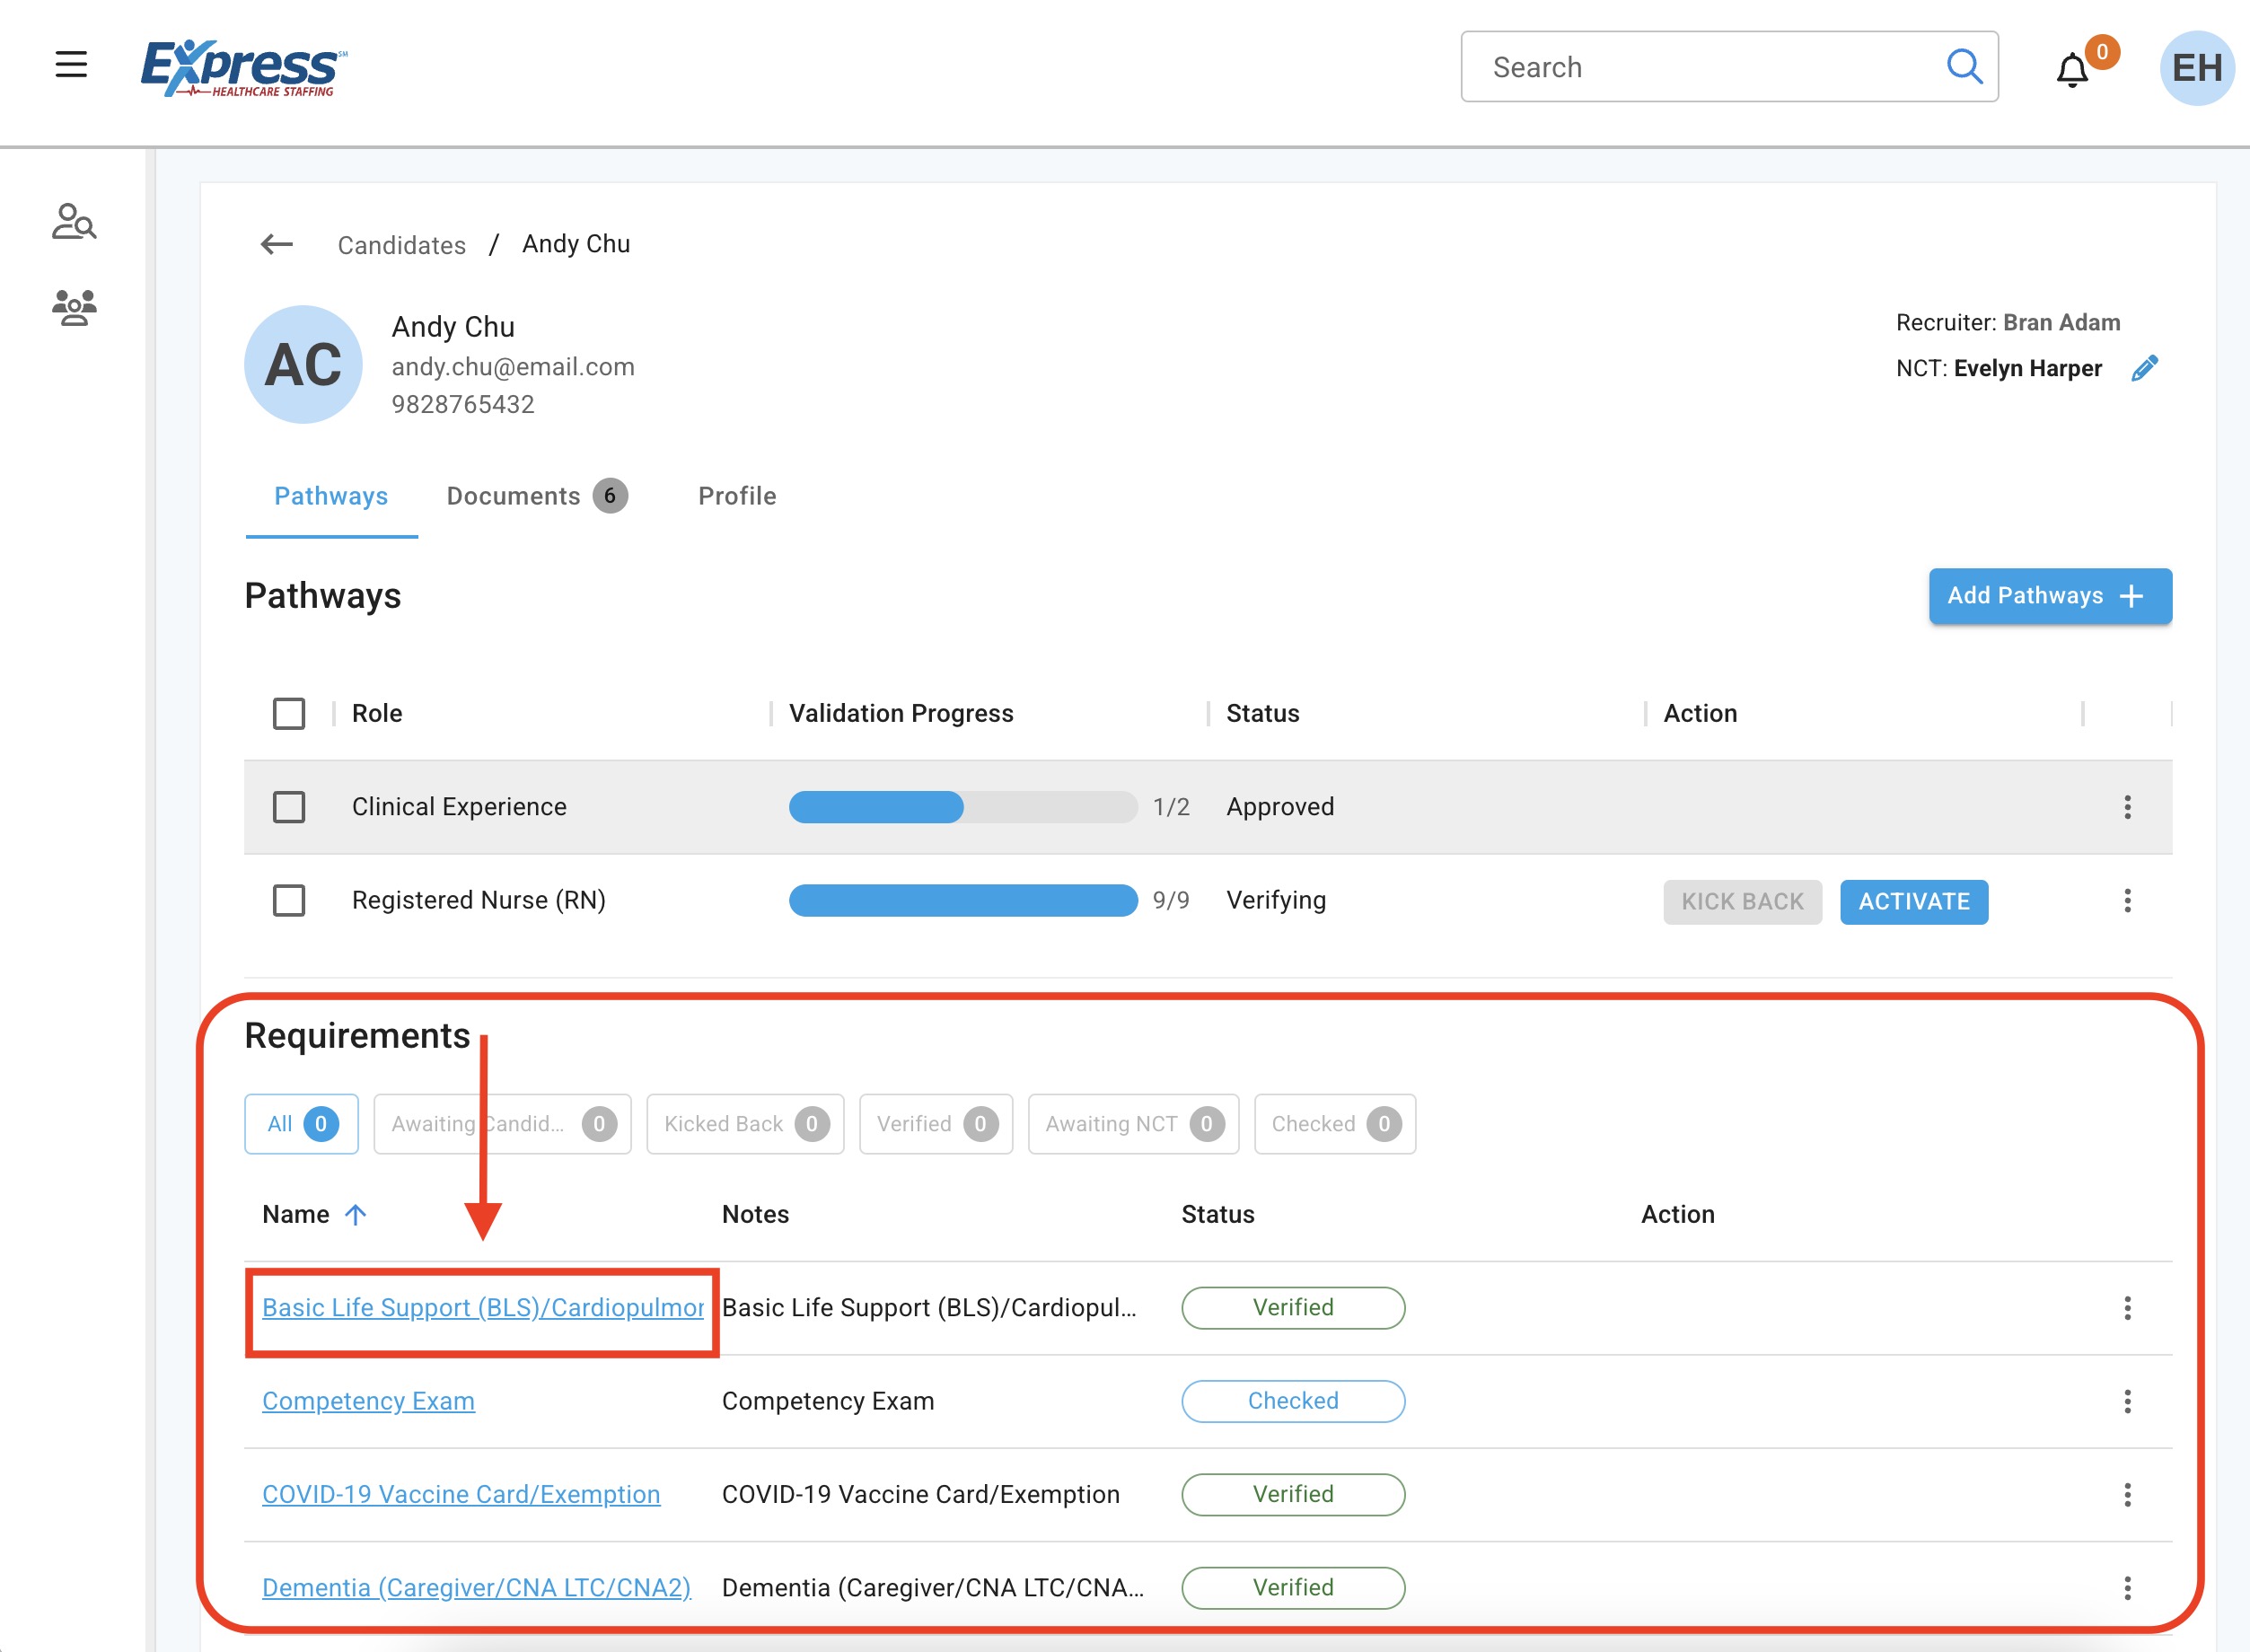
Task: Click the ACTIVATE button
Action: [1913, 901]
